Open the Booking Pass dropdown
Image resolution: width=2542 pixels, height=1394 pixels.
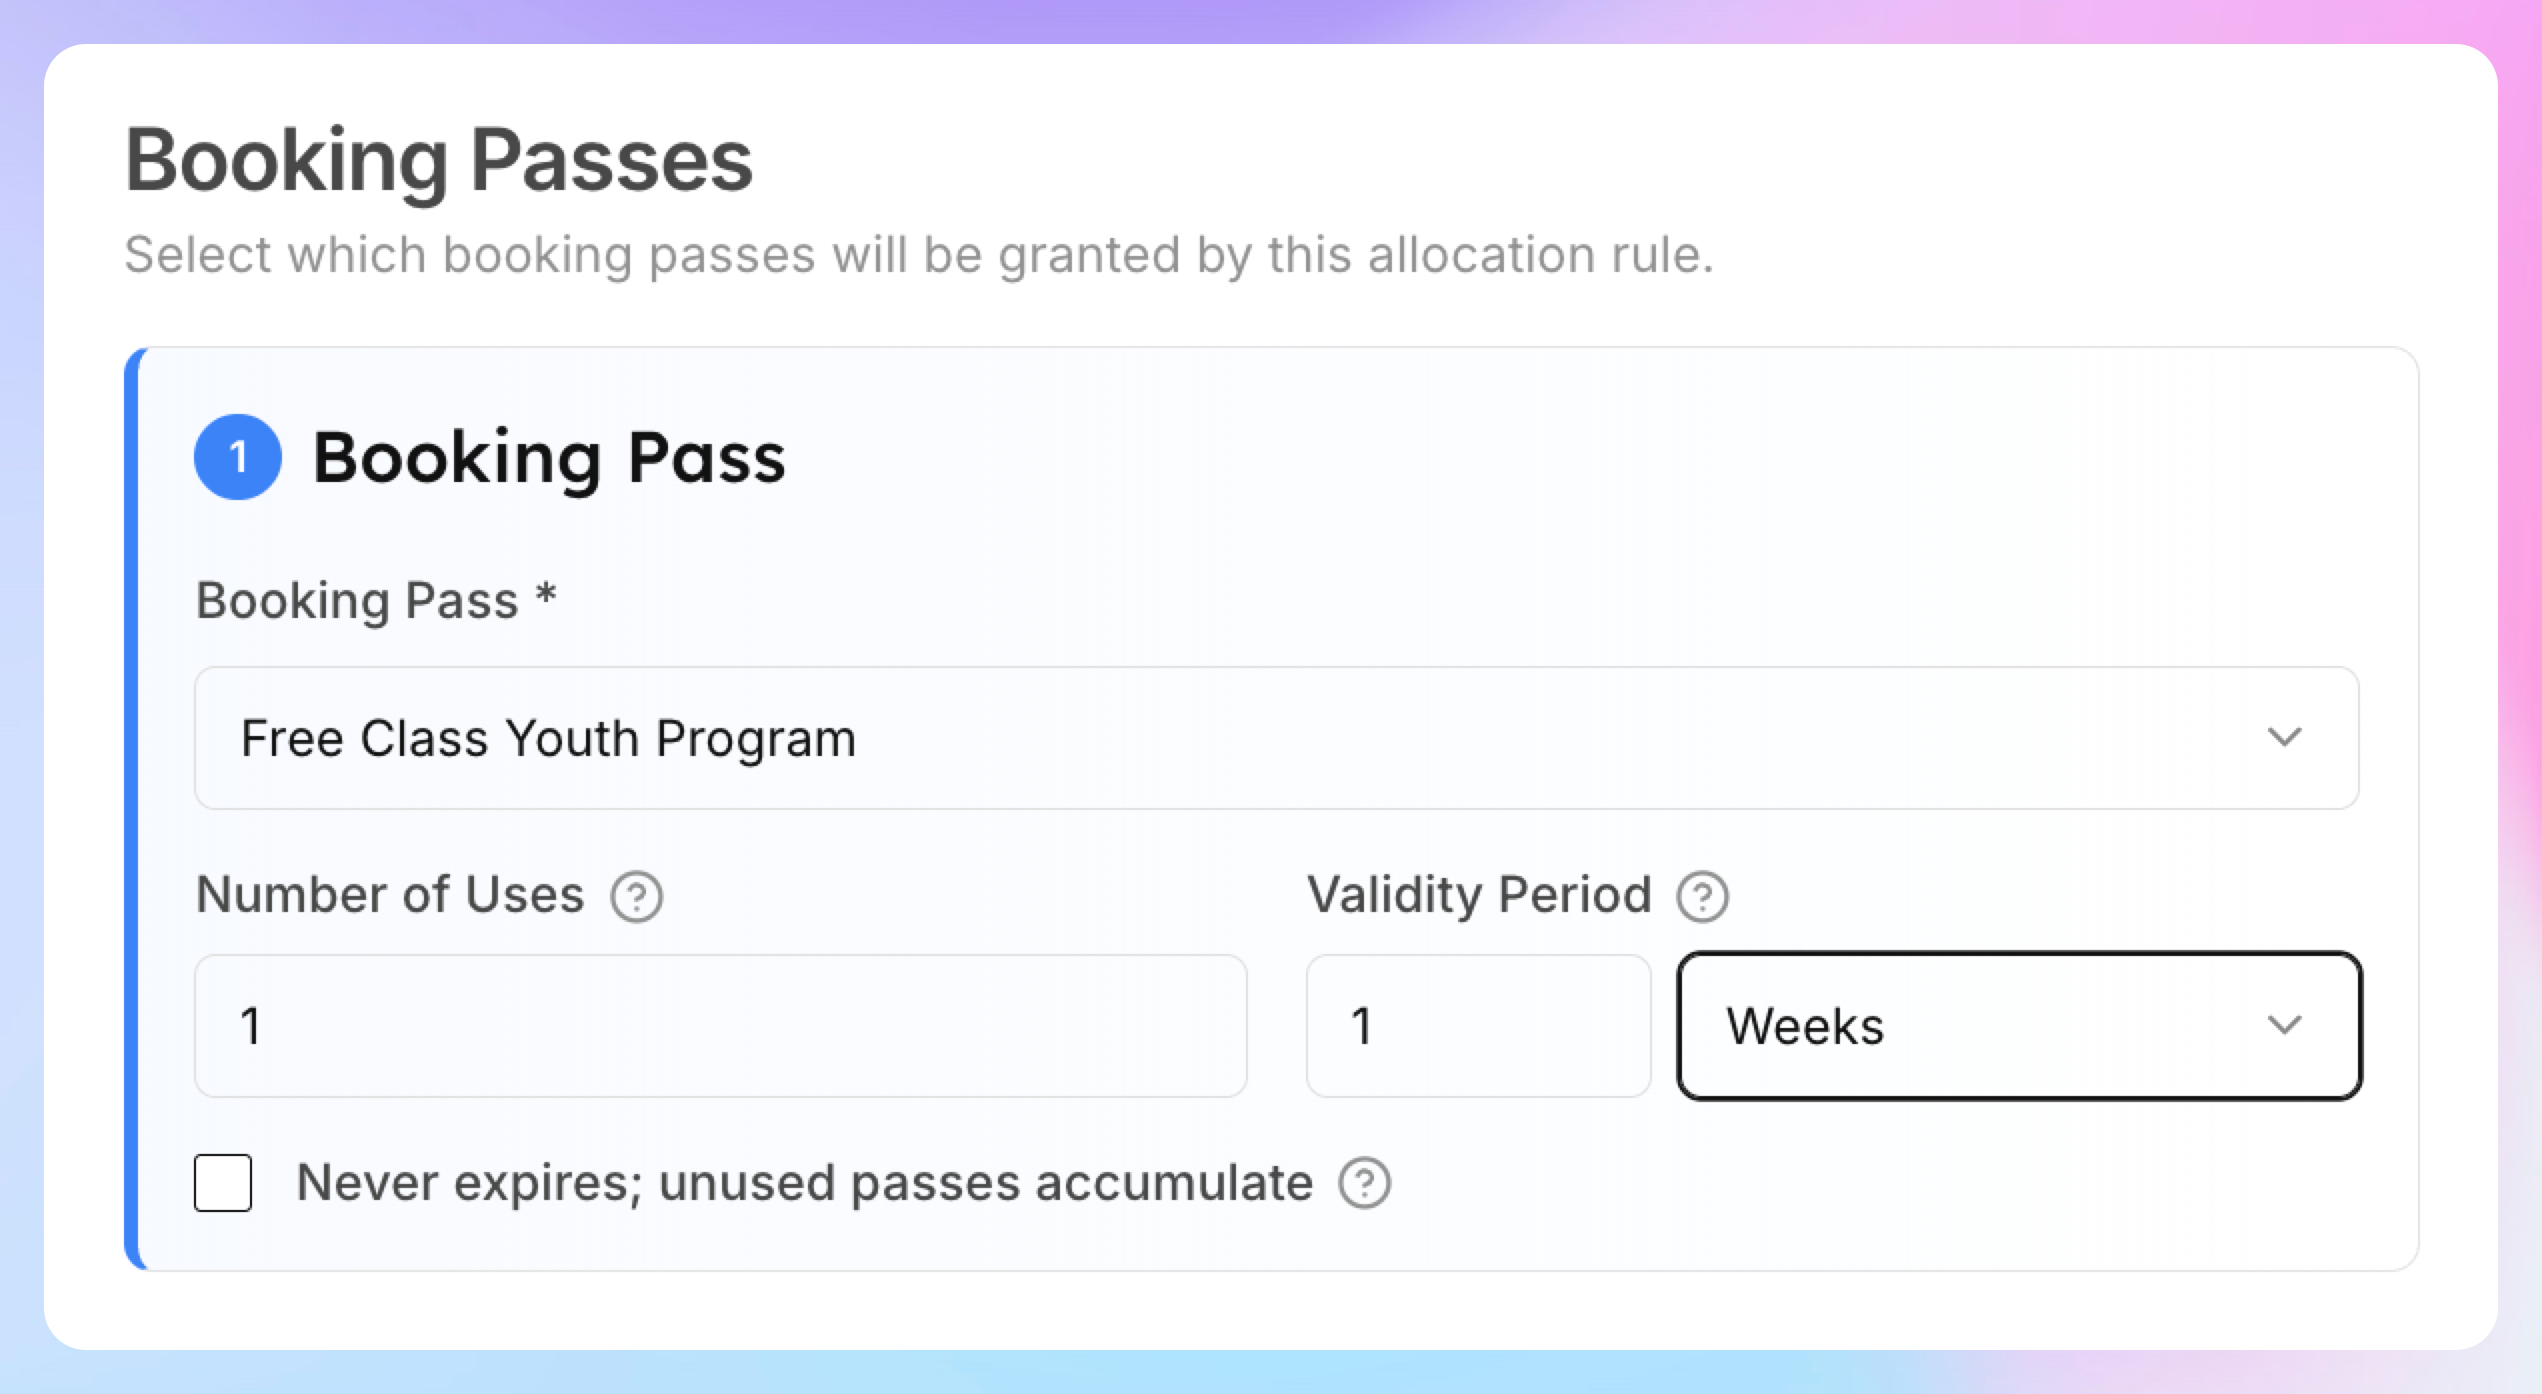[1277, 738]
